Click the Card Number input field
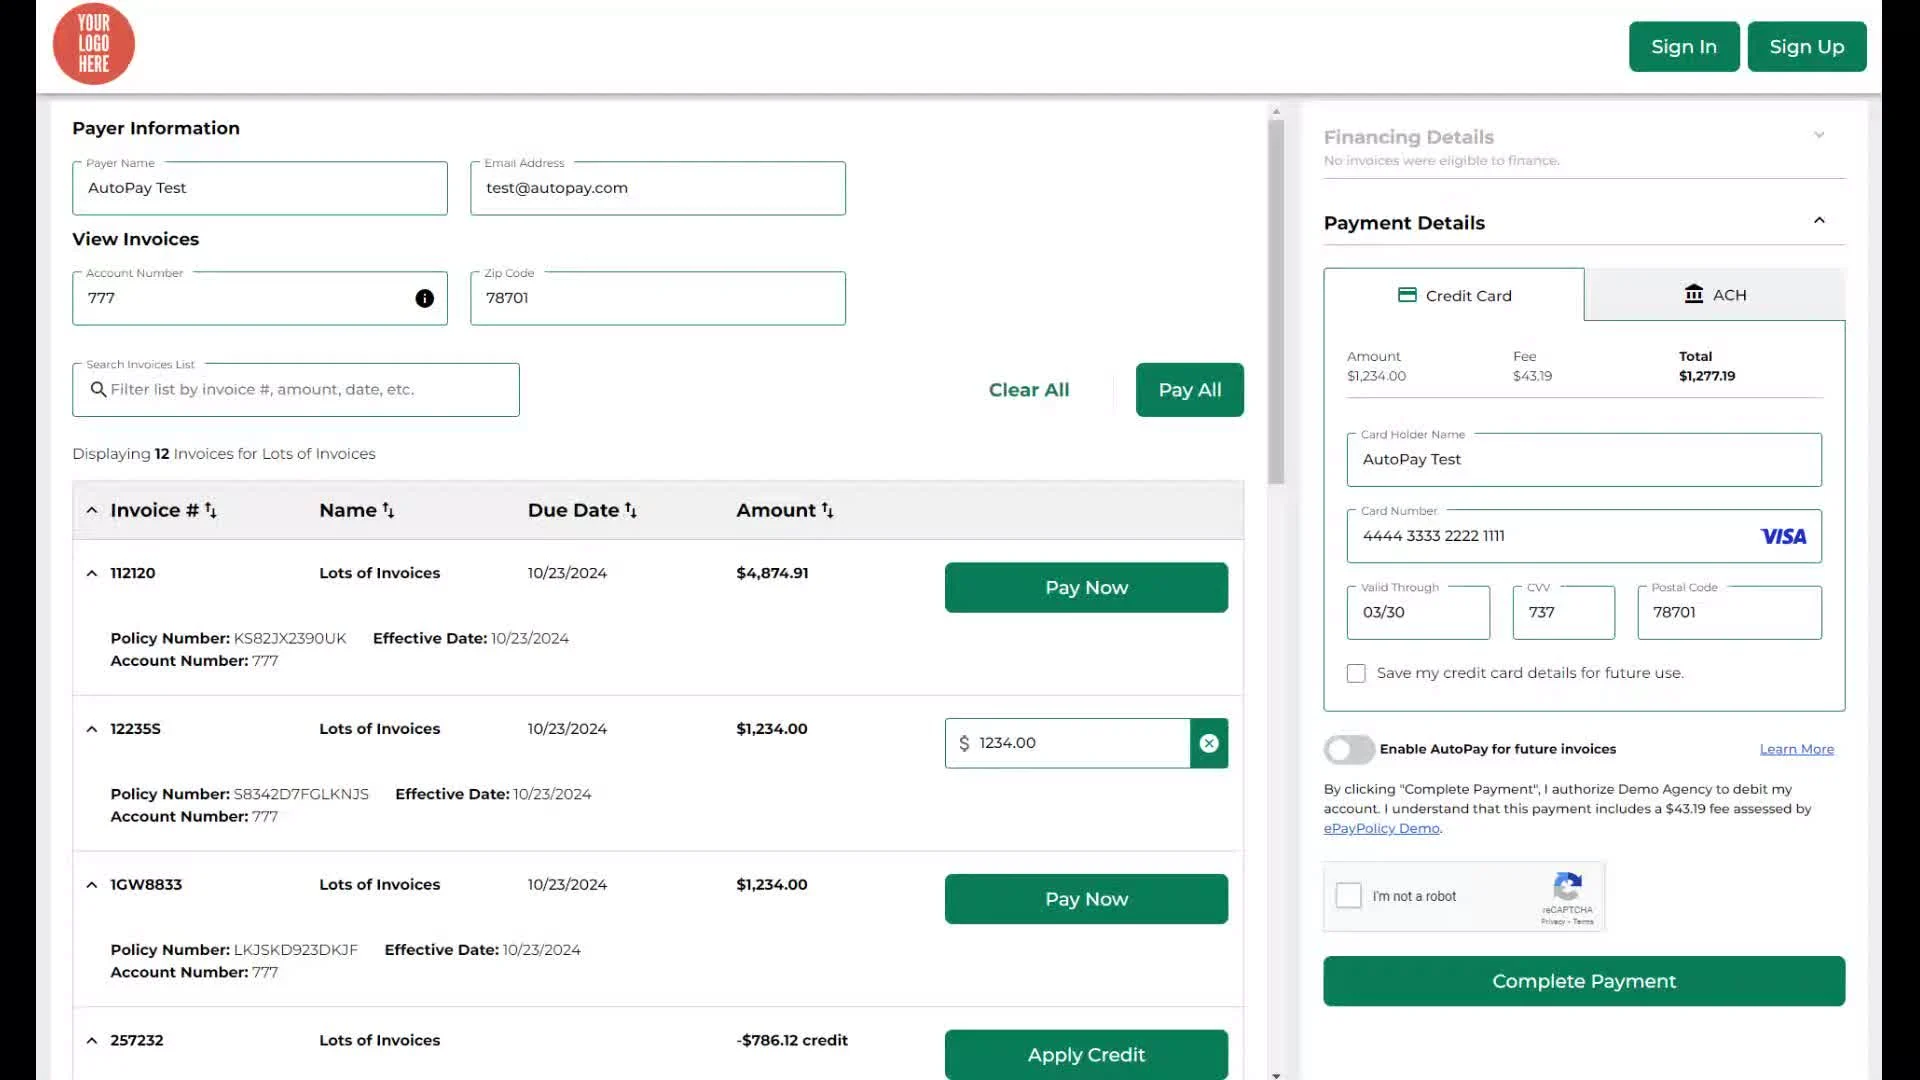1920x1080 pixels. [1550, 536]
